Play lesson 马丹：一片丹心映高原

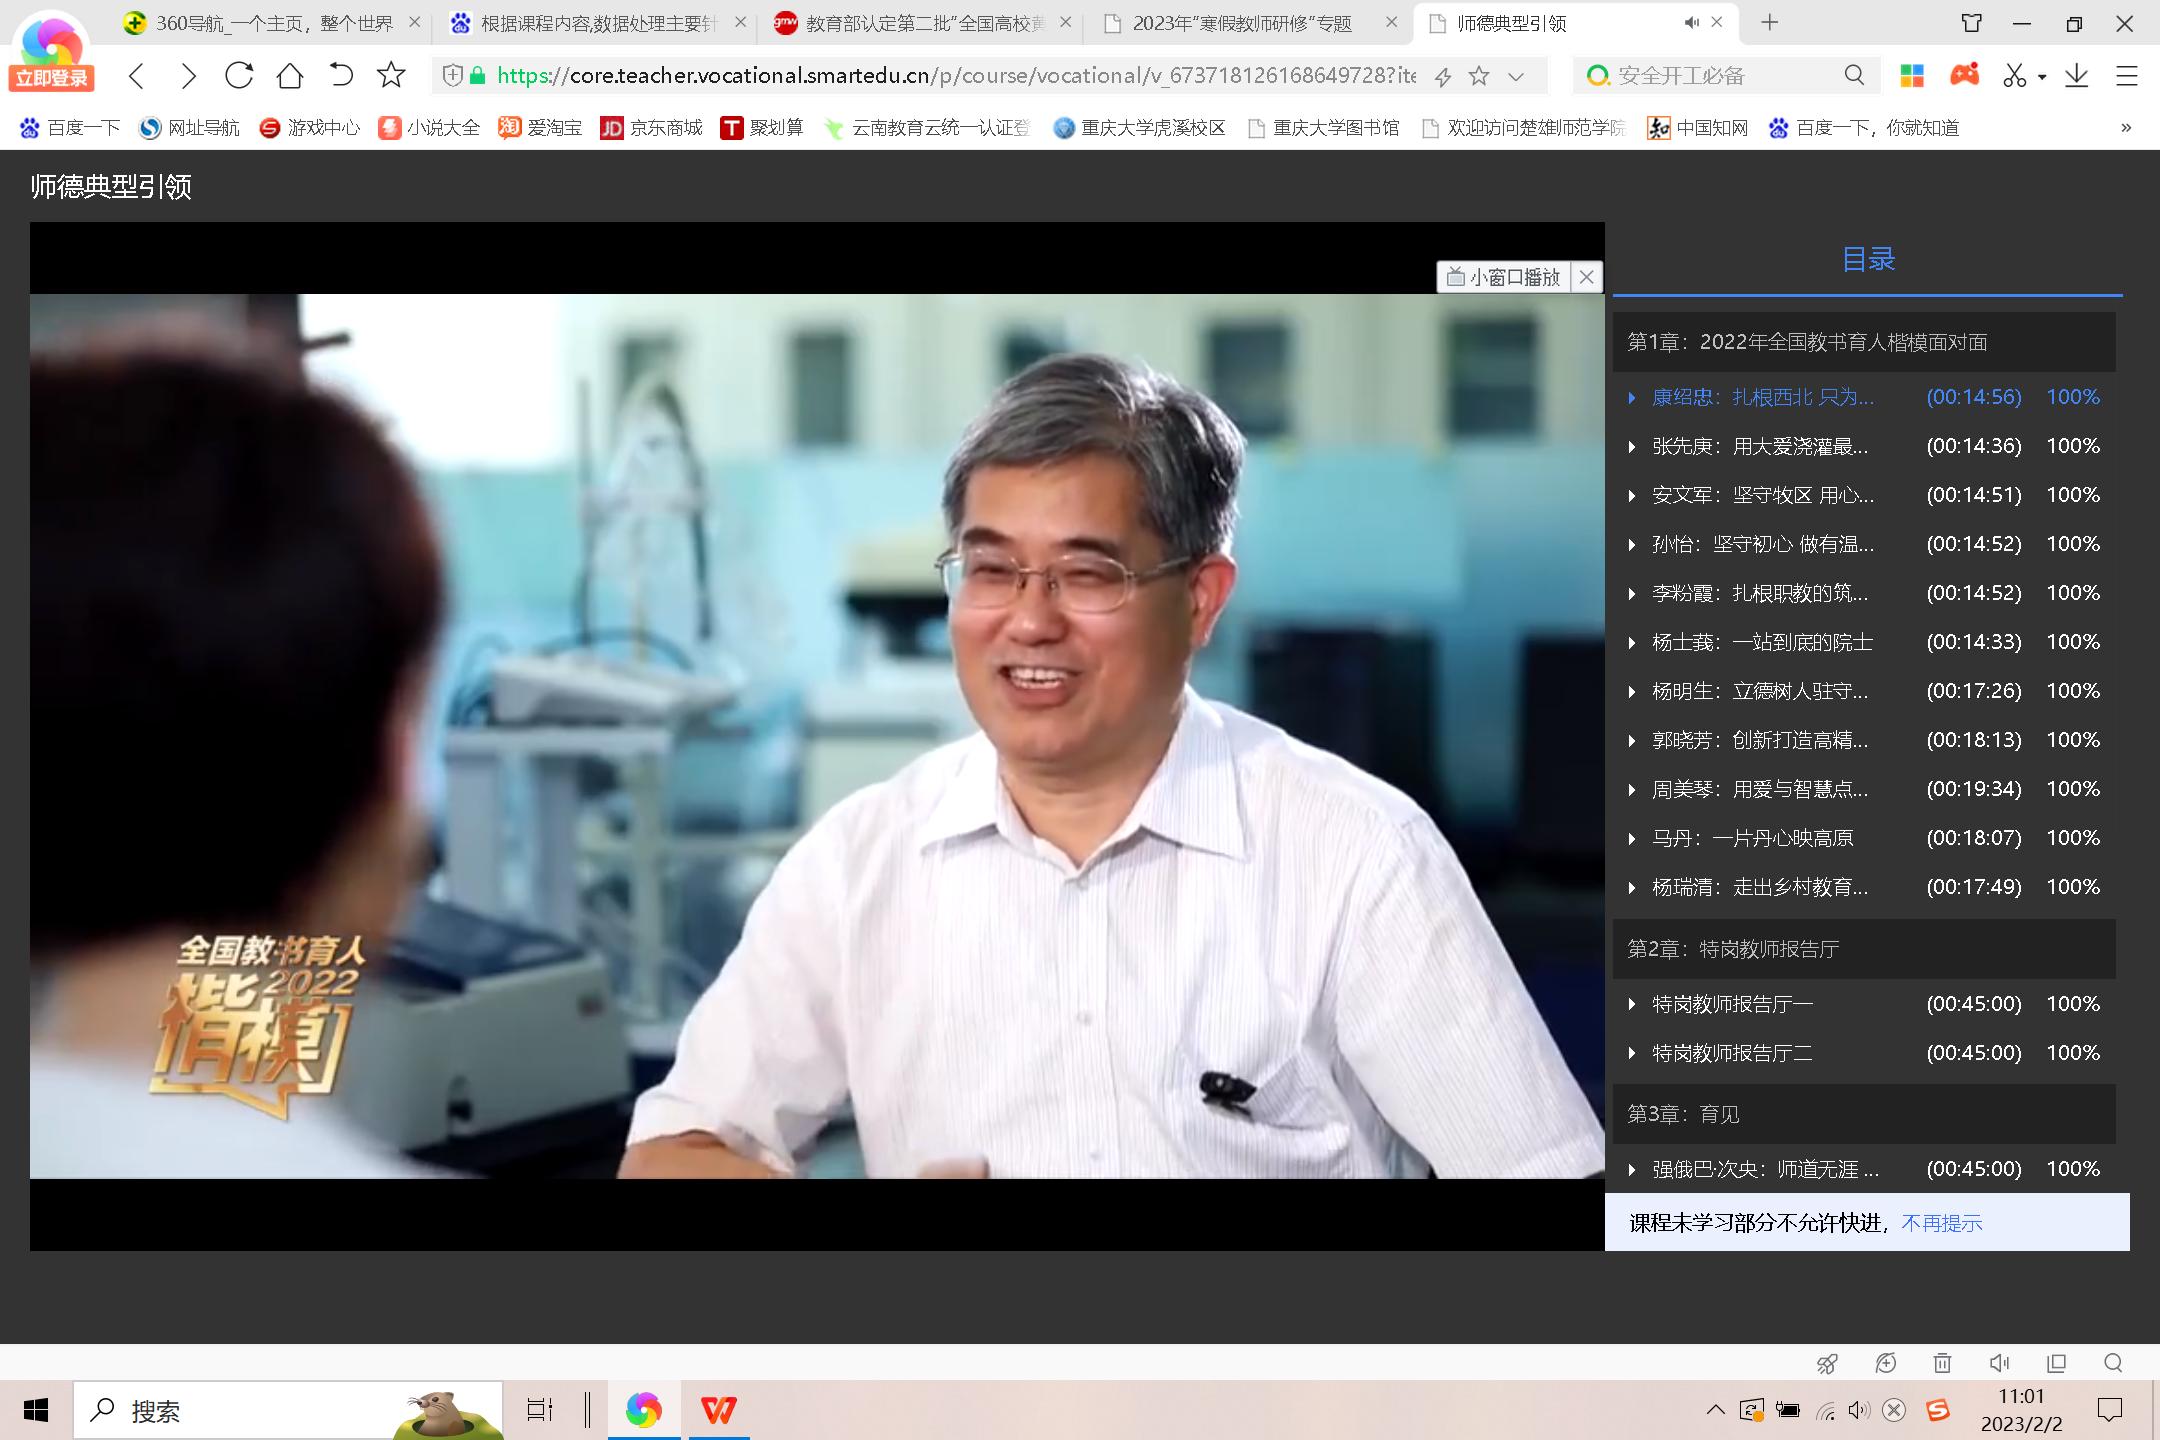pyautogui.click(x=1864, y=838)
